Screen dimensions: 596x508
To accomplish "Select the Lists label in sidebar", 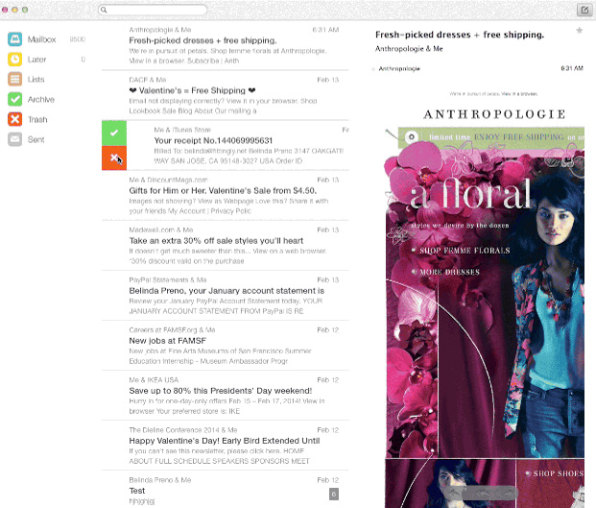I will pyautogui.click(x=36, y=79).
